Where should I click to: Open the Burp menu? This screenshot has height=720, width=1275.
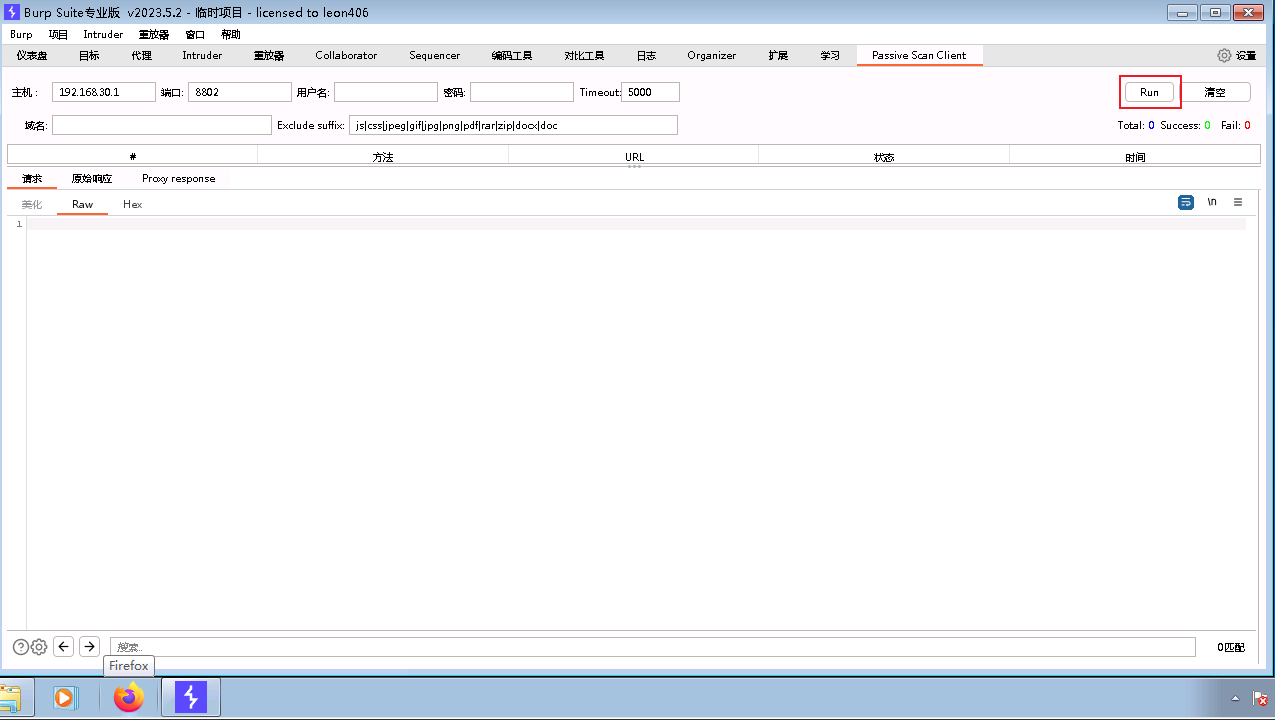tap(21, 34)
